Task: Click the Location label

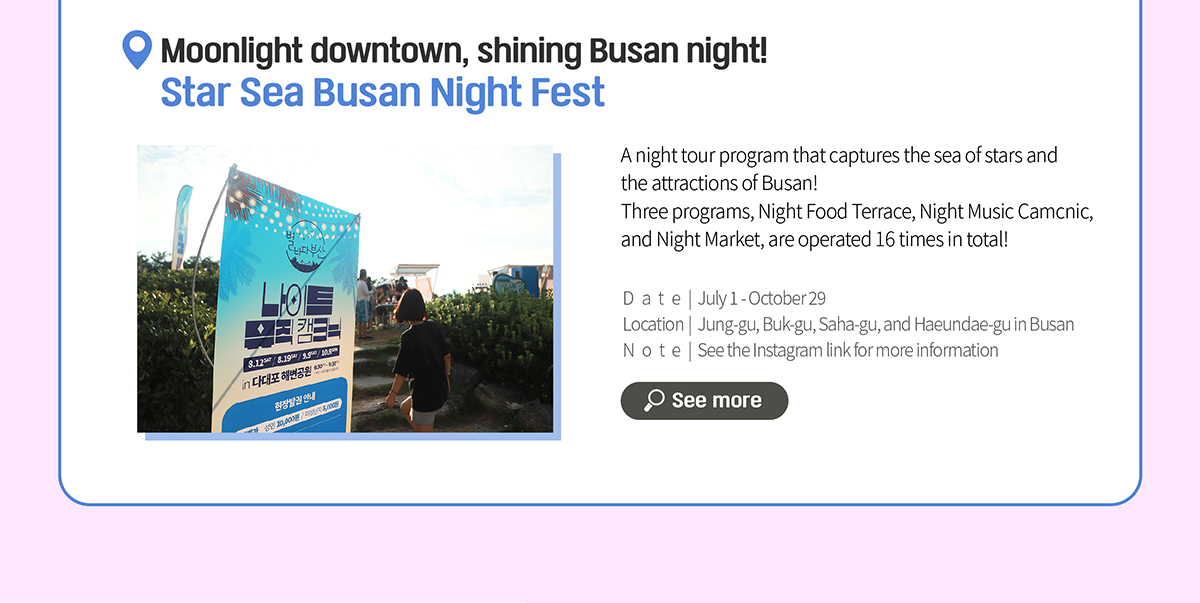Action: pos(652,324)
